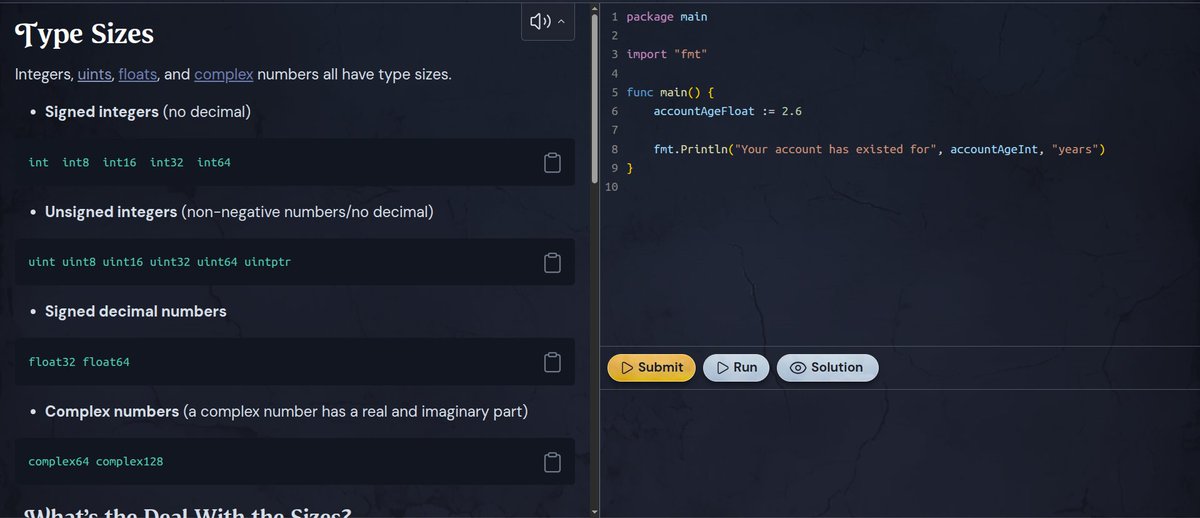Click the 'Complex numbers' bullet text
1200x518 pixels.
click(x=112, y=412)
